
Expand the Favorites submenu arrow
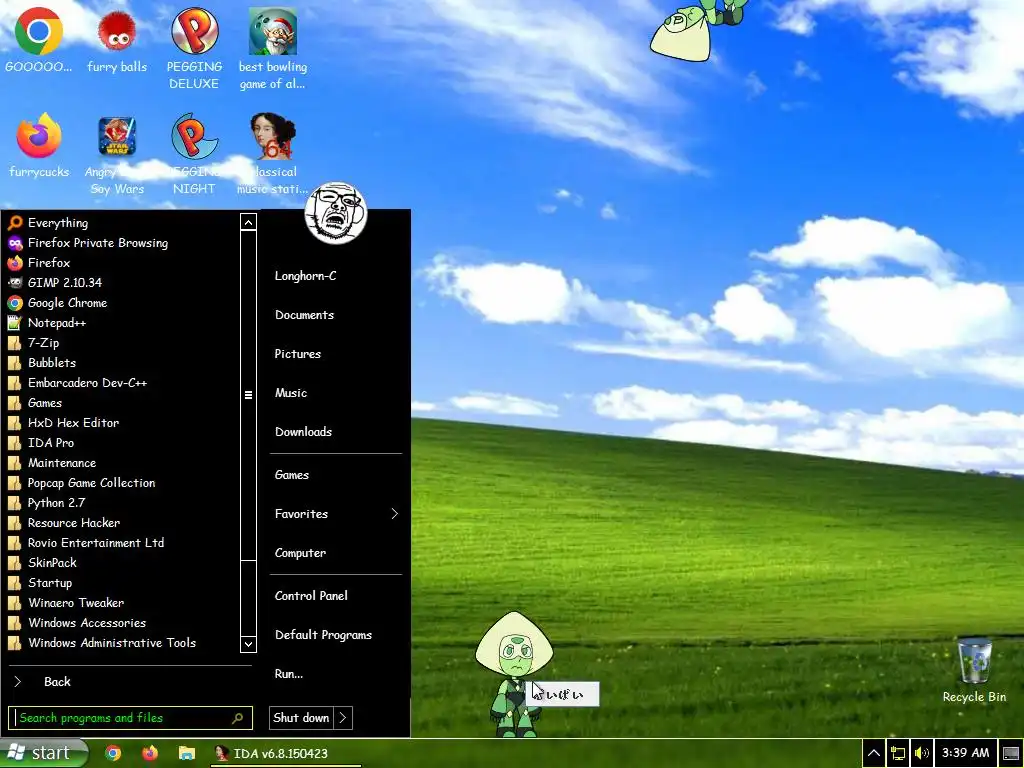(x=394, y=514)
